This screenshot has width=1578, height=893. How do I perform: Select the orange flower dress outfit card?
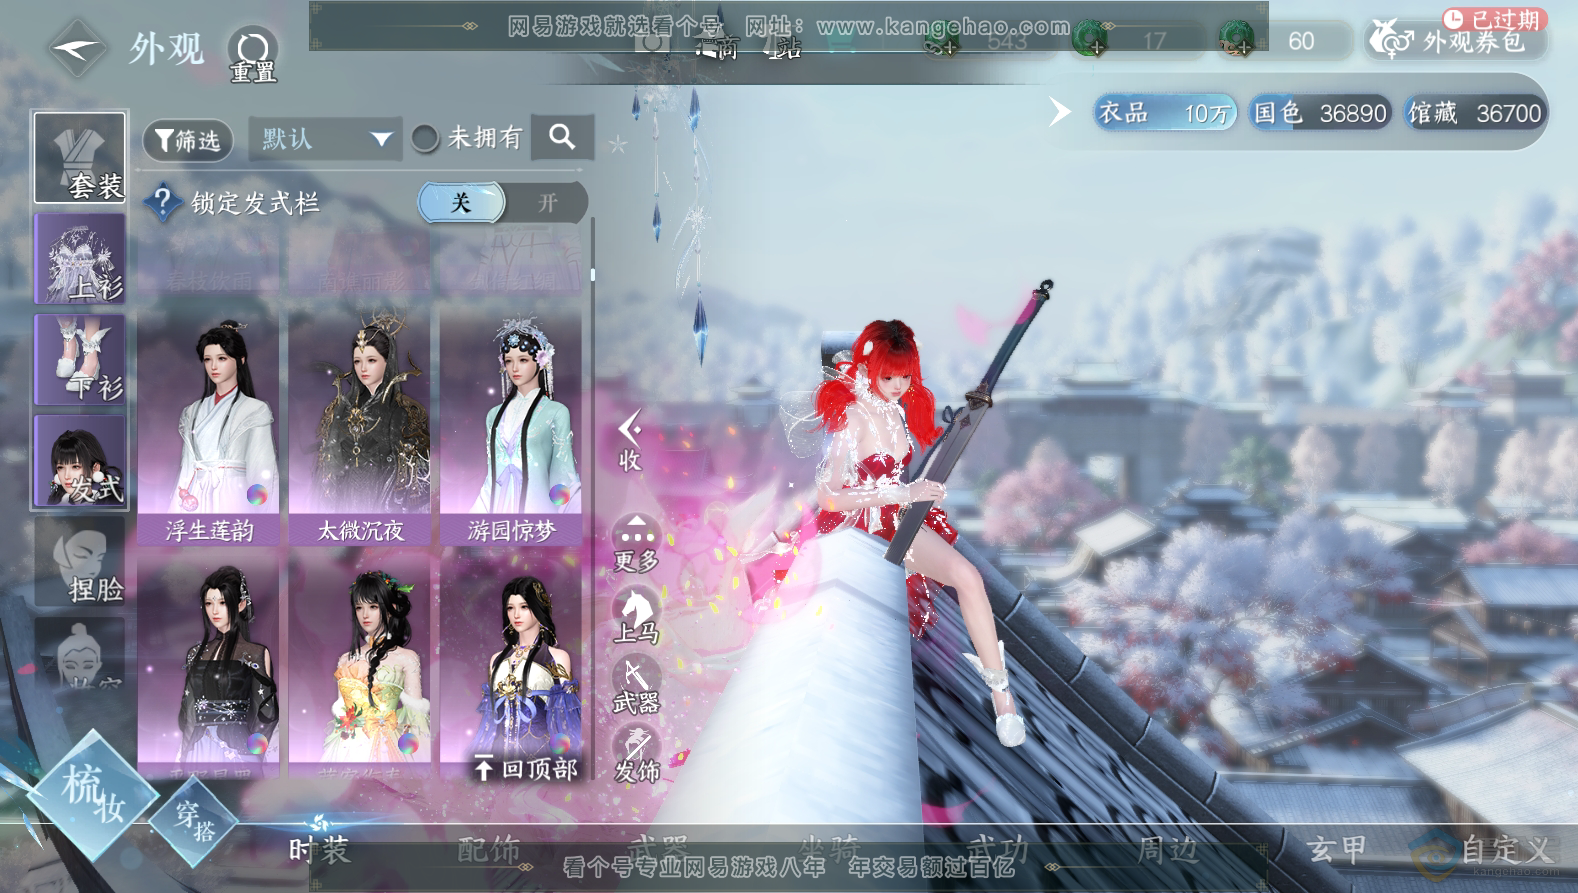360,665
